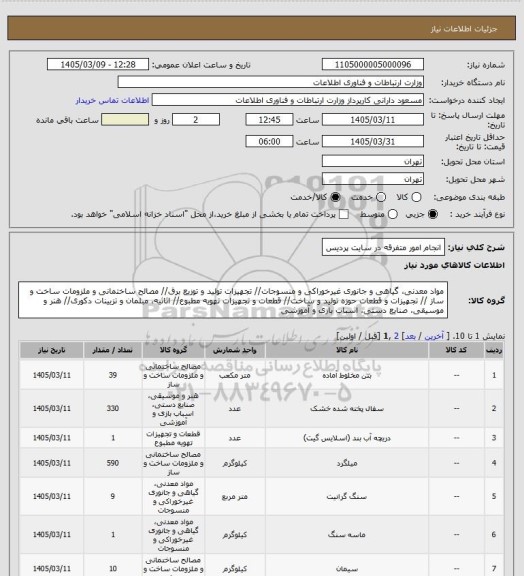Toggle the اسناد خزانه اسلامی payment checkbox

click(x=344, y=214)
